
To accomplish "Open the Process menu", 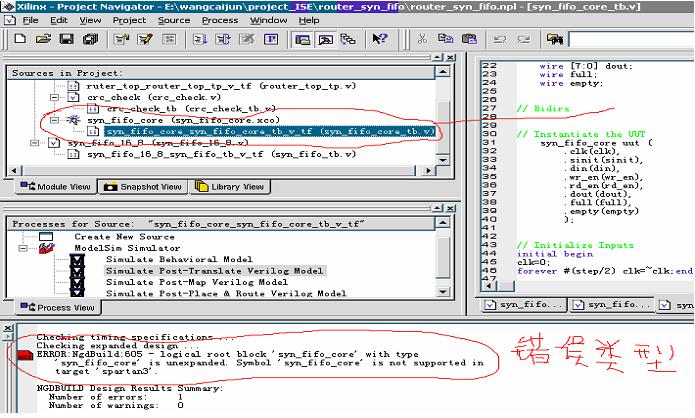I will pyautogui.click(x=220, y=19).
